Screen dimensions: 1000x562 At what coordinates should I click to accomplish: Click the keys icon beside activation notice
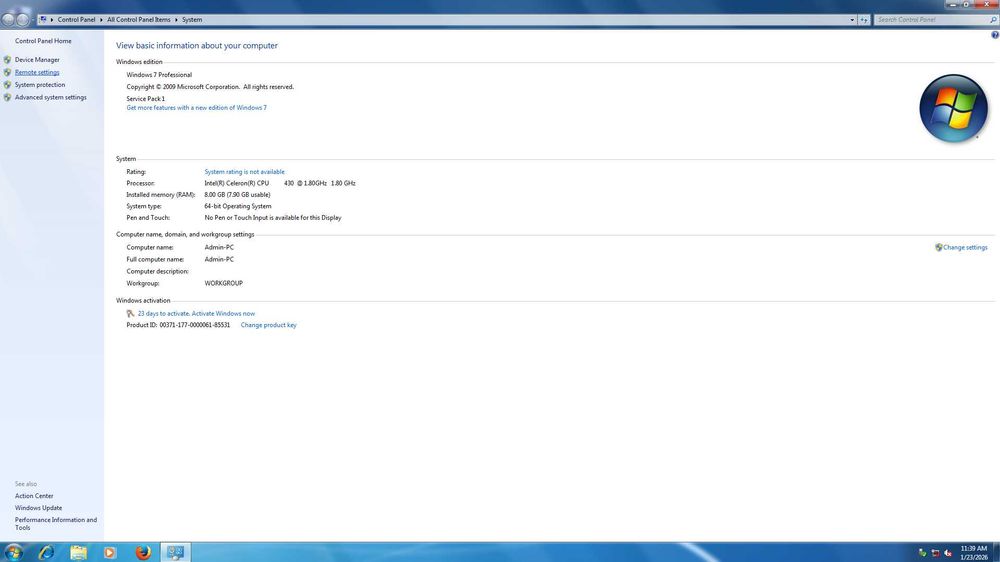pyautogui.click(x=130, y=313)
